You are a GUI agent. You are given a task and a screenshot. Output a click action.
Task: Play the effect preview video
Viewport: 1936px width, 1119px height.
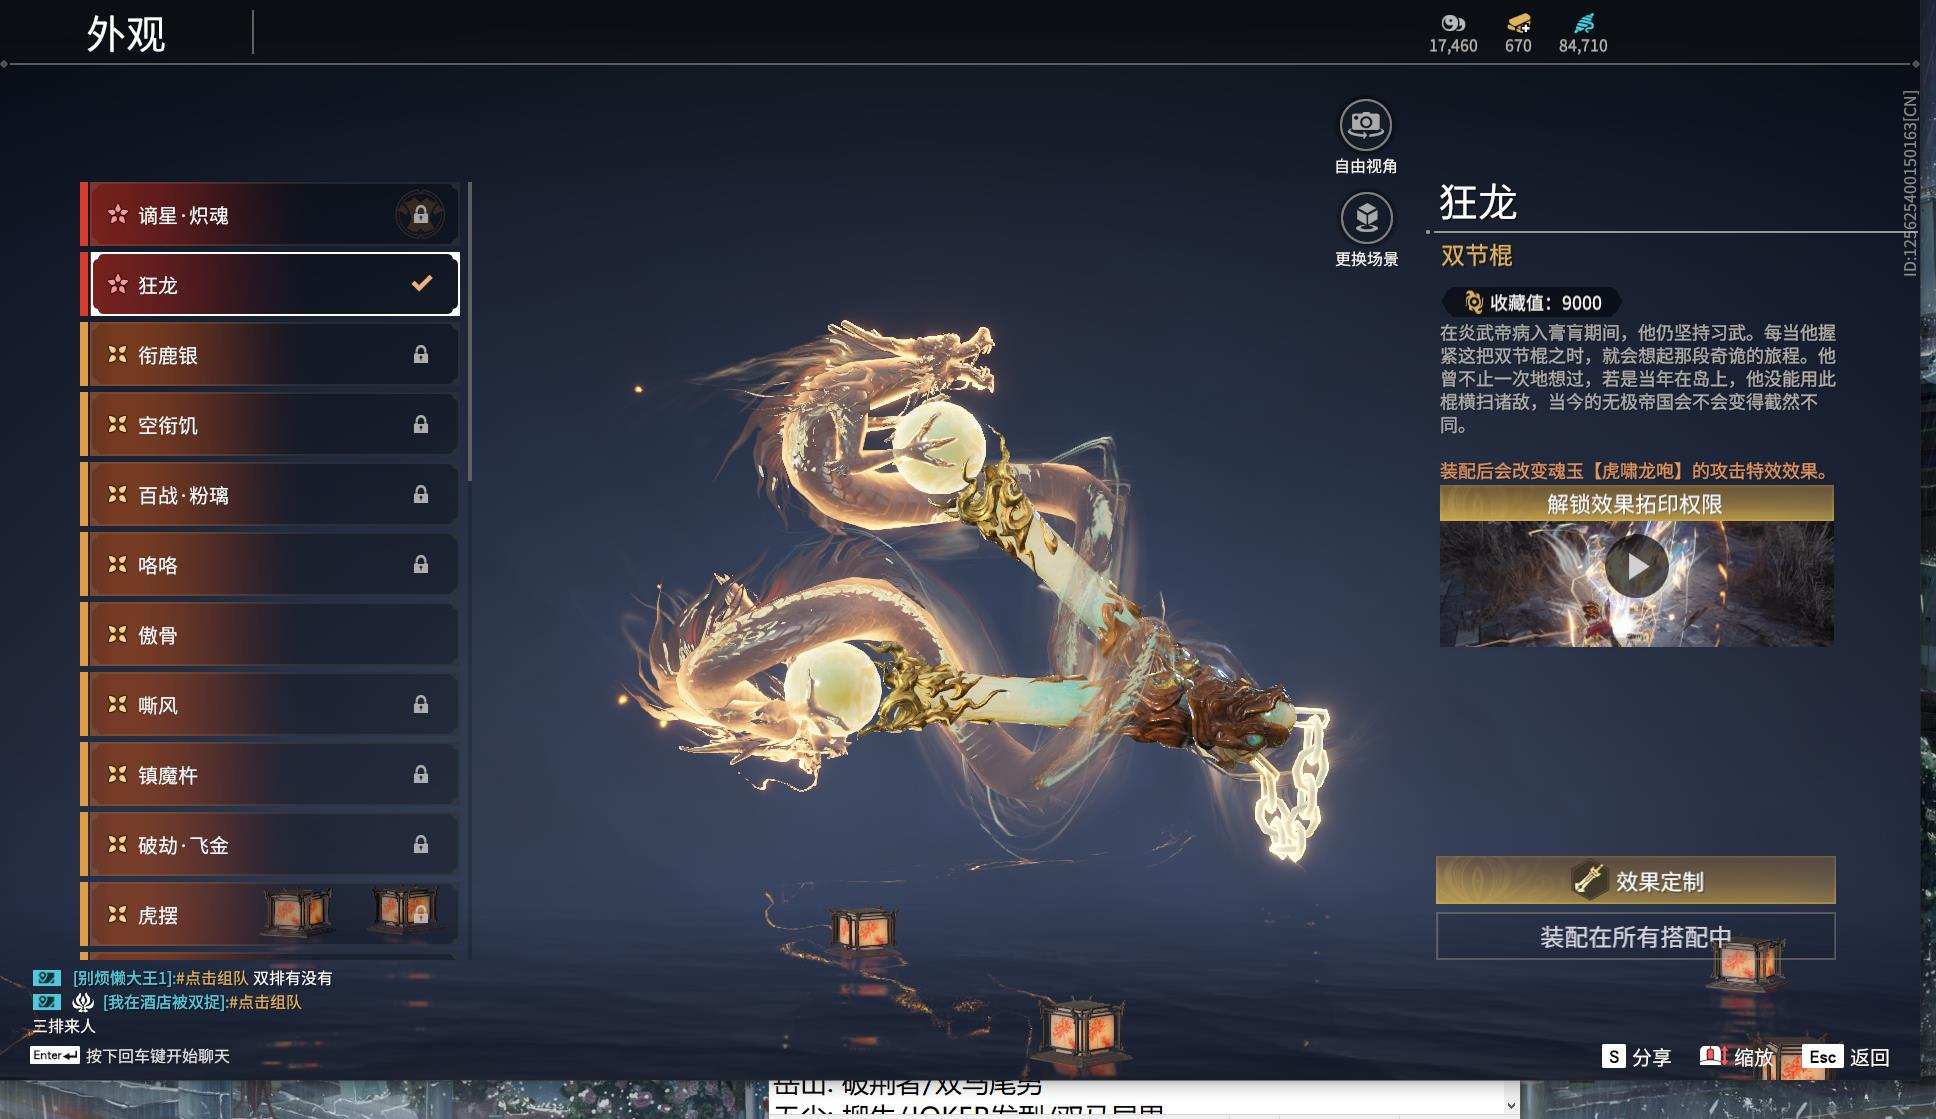[x=1636, y=566]
